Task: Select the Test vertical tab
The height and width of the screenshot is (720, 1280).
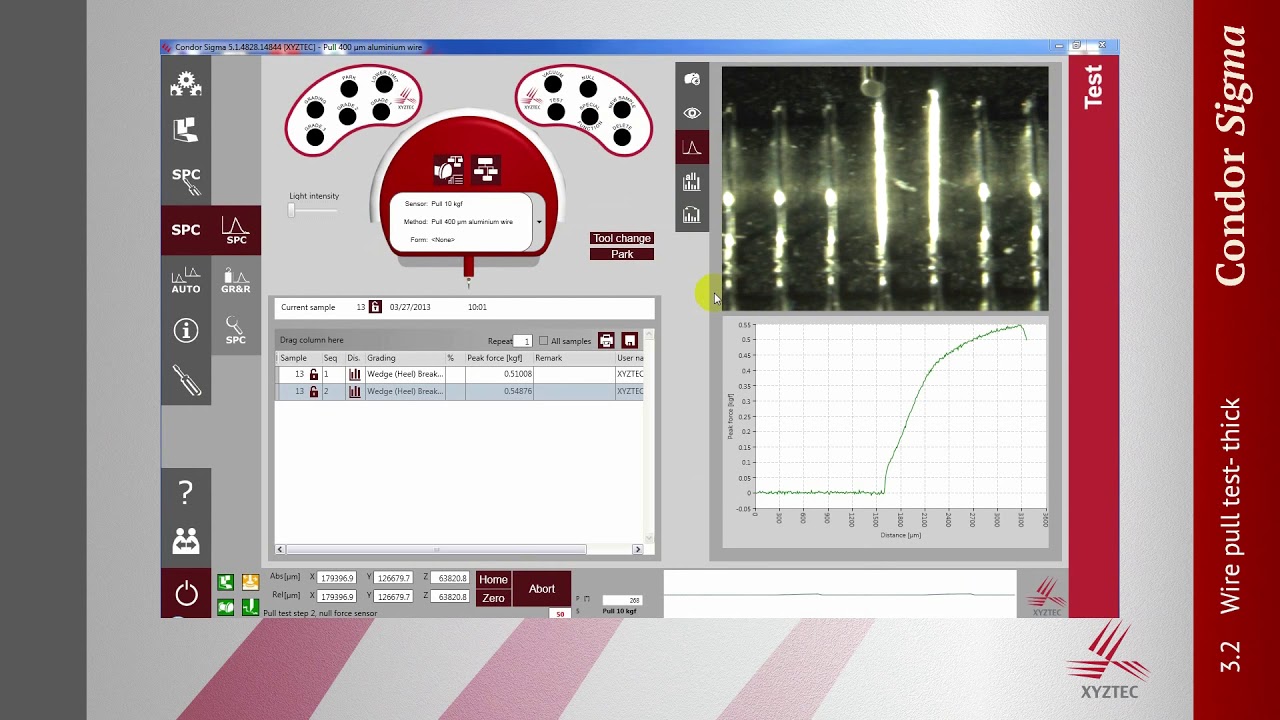Action: point(1093,87)
